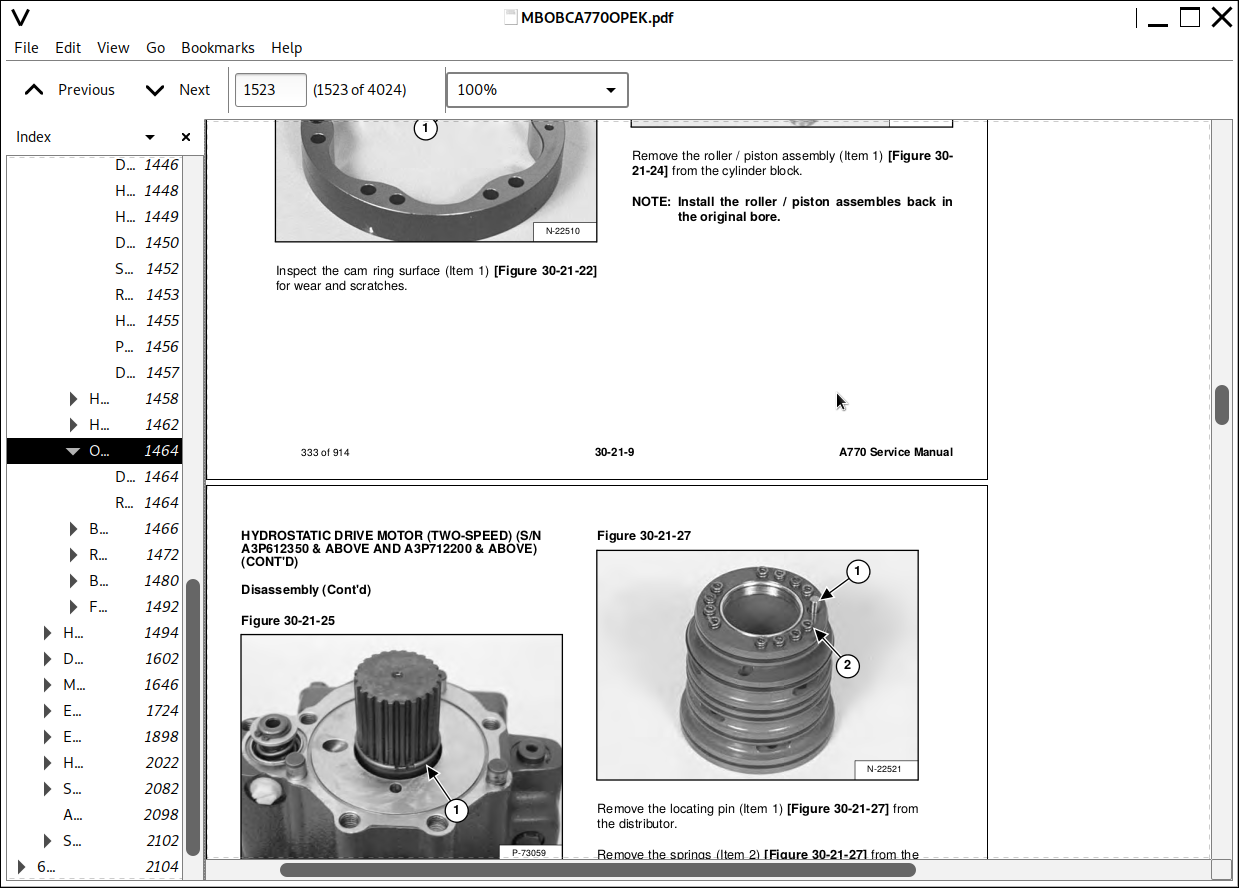This screenshot has width=1239, height=888.
Task: Open the Index sidebar selector dropdown
Action: click(x=150, y=137)
